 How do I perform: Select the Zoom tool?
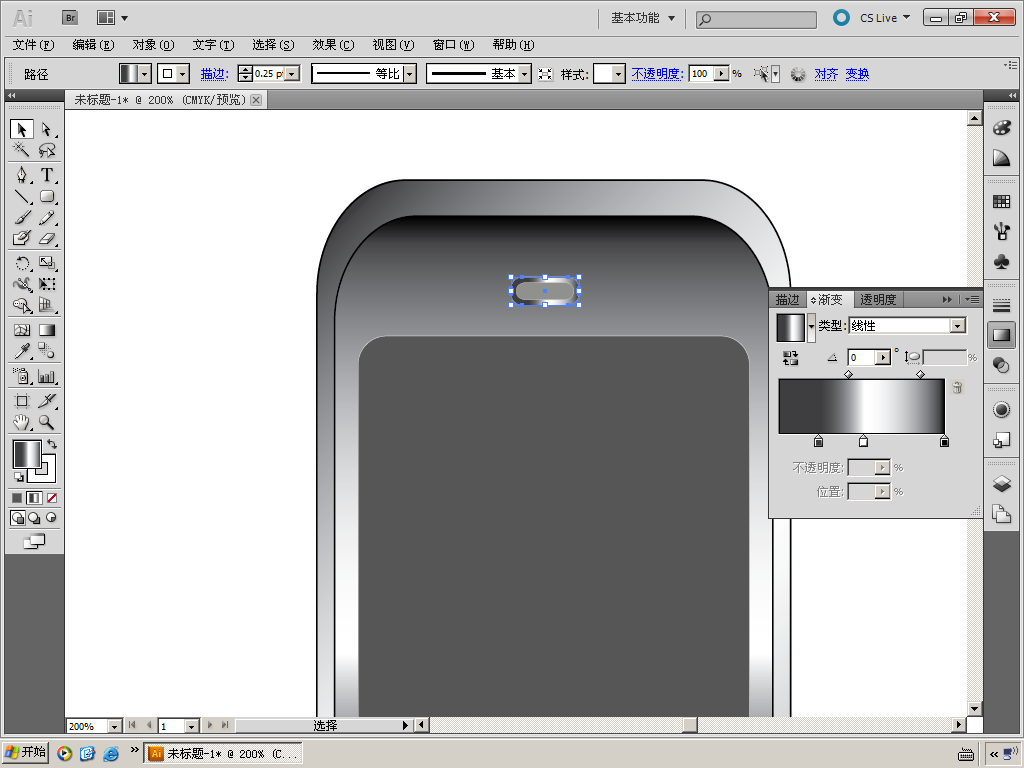tap(46, 422)
